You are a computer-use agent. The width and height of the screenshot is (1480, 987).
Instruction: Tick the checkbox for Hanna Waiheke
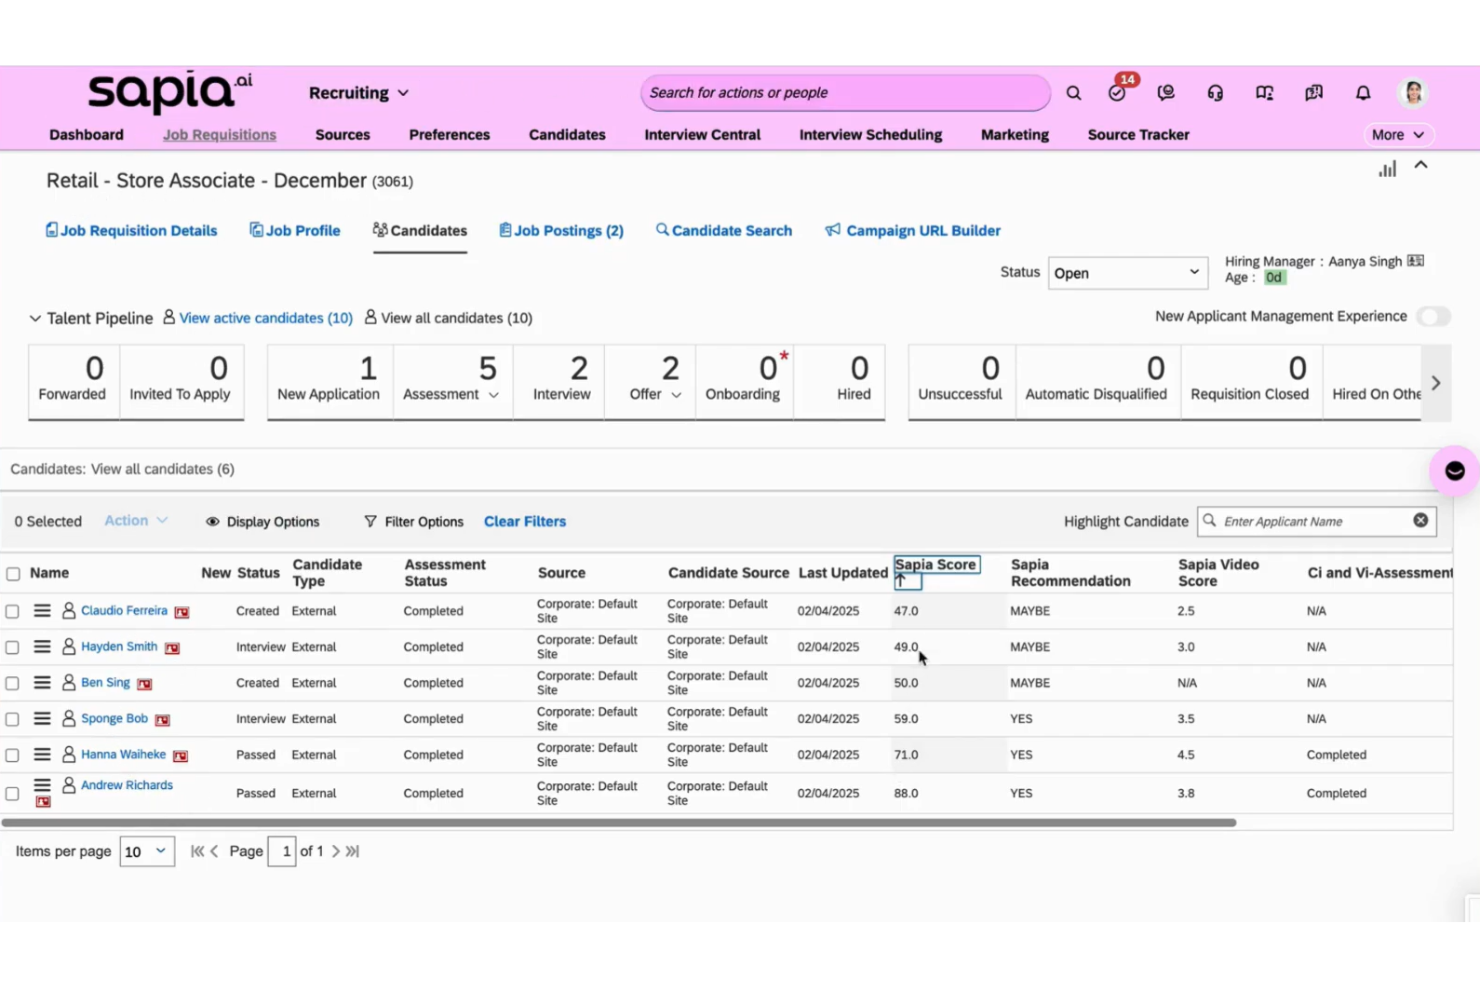tap(12, 755)
